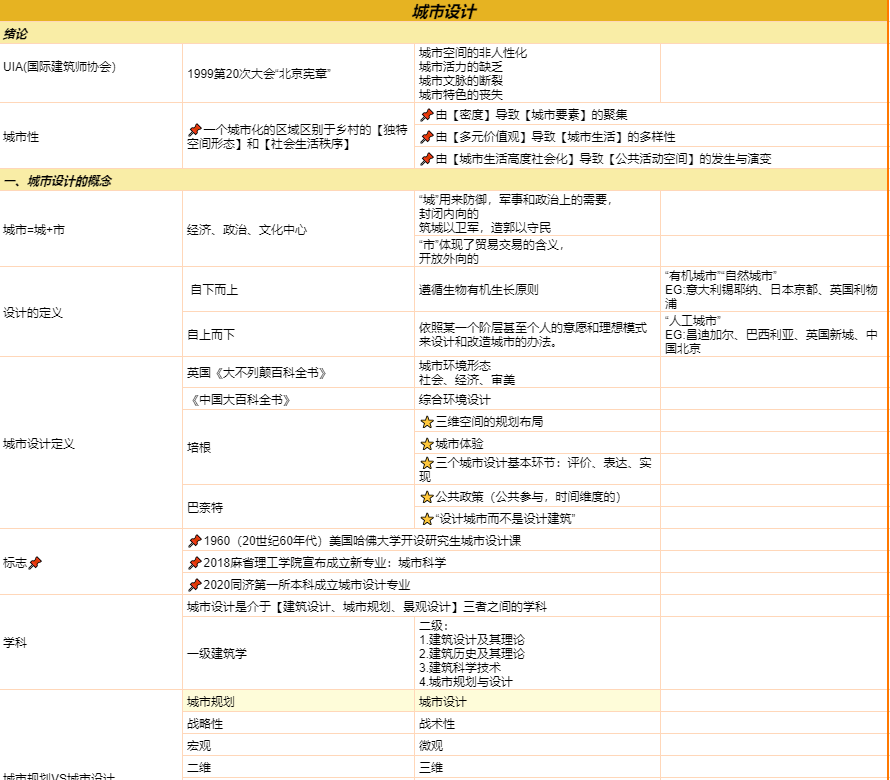Select the 城市设计 title header cell
This screenshot has height=780, width=890.
point(444,11)
